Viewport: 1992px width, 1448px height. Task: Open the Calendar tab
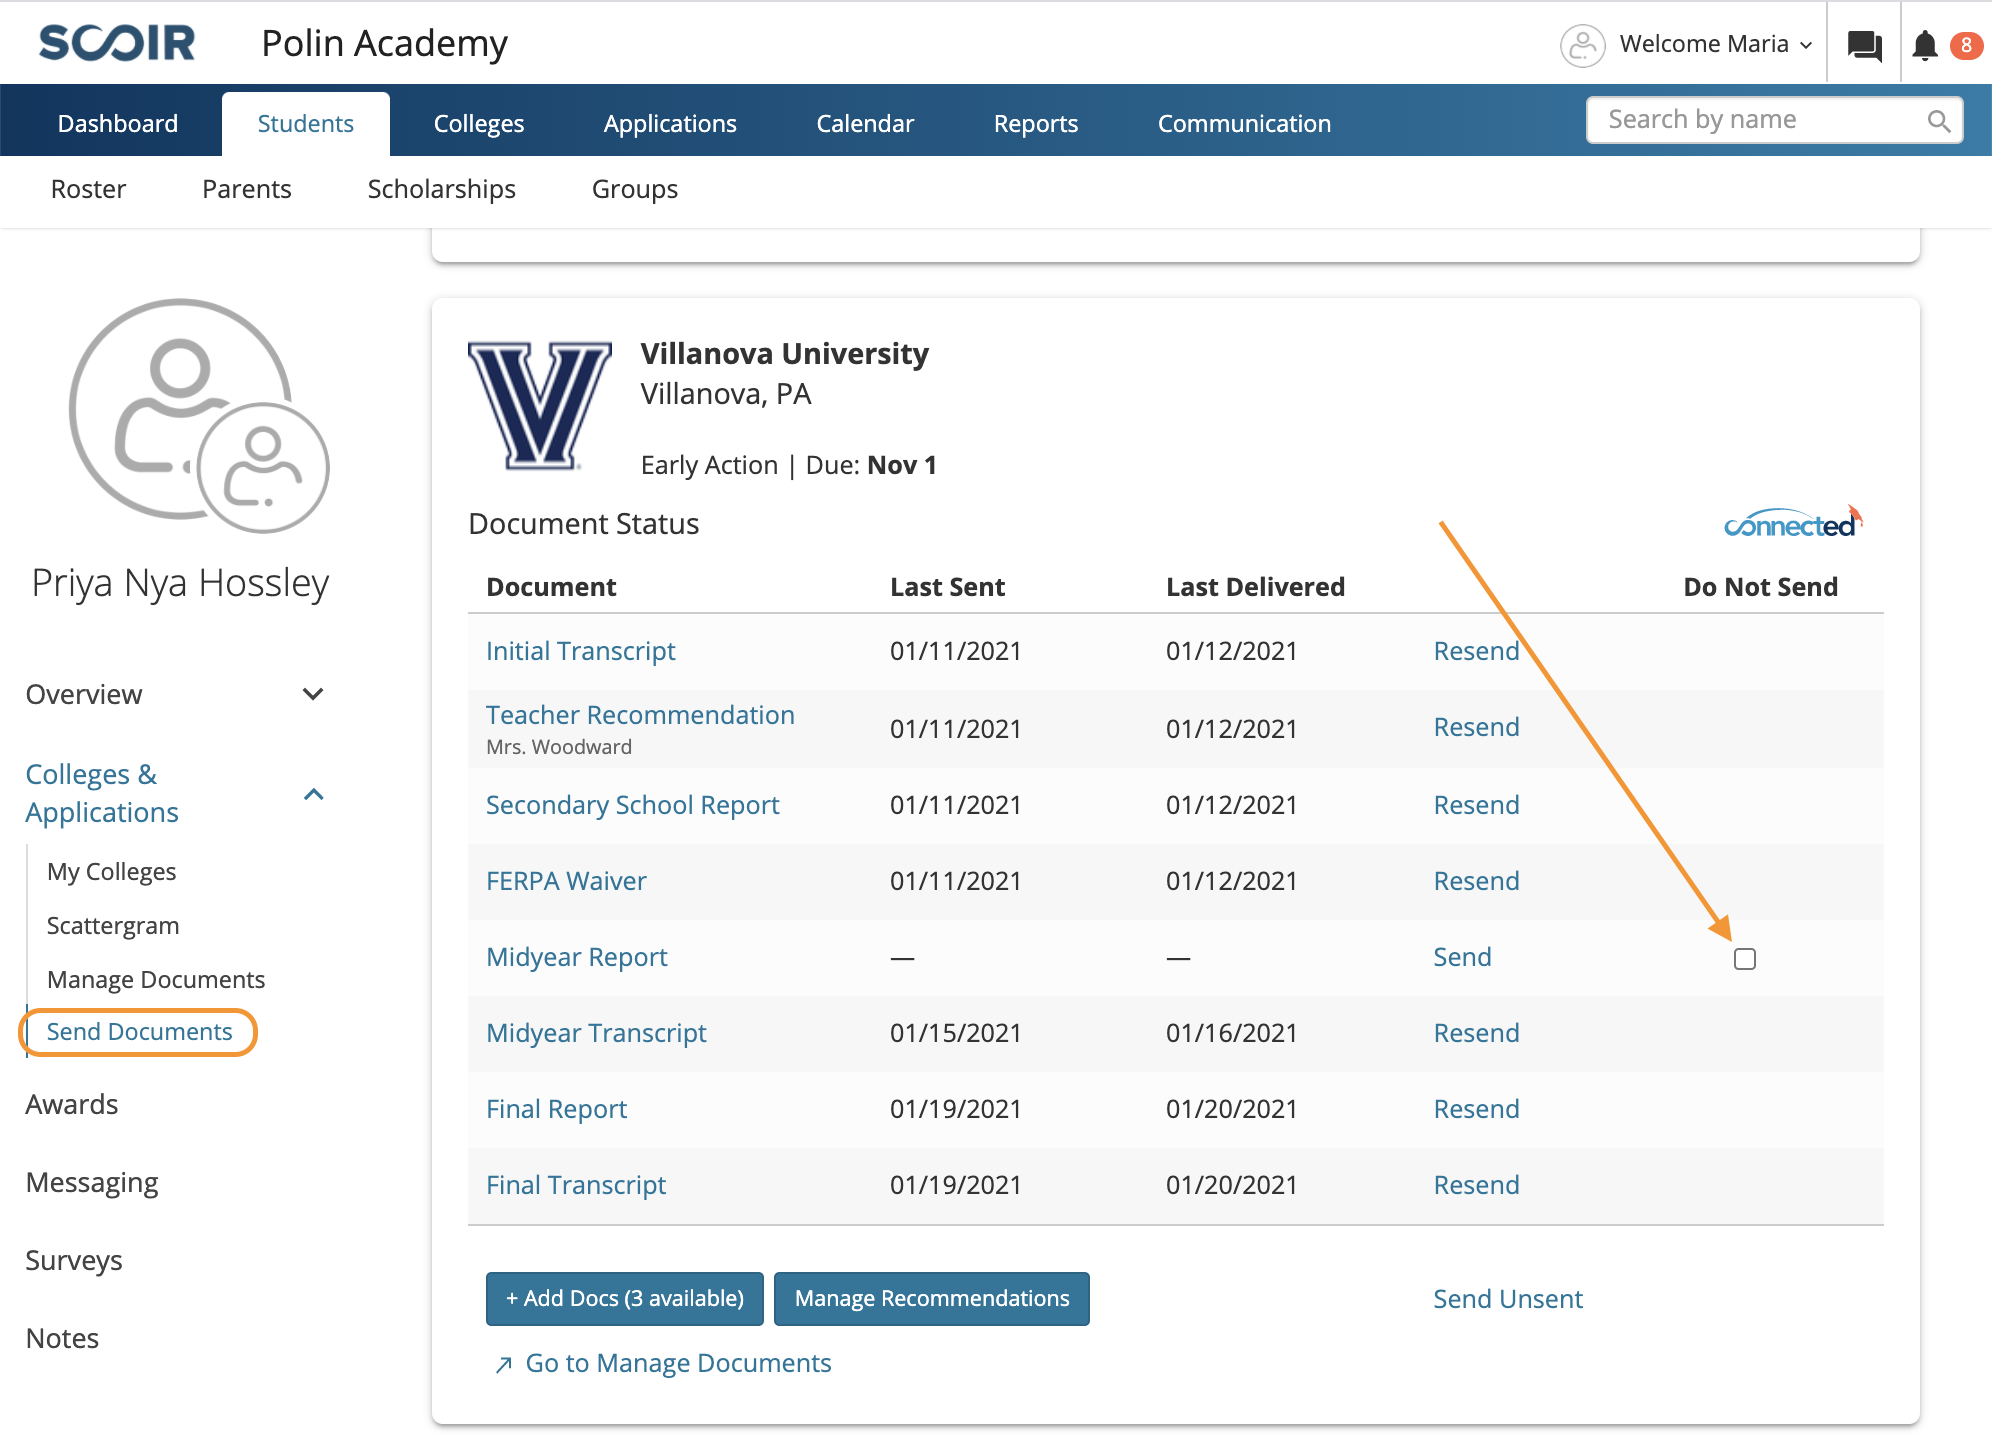pos(865,124)
